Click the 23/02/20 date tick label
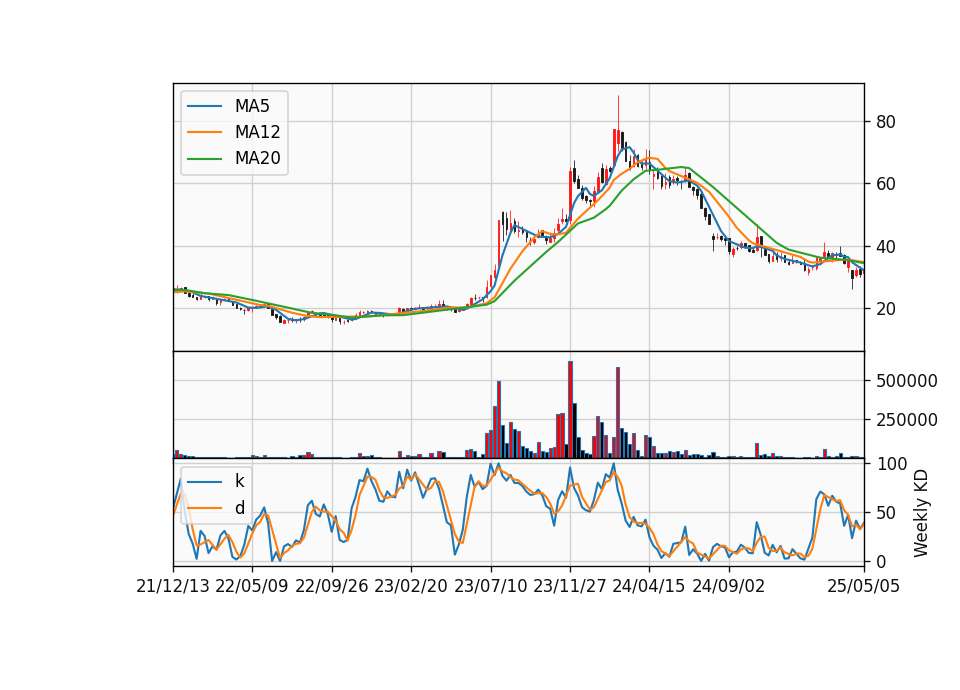Viewport: 960px width, 690px height. tap(411, 586)
